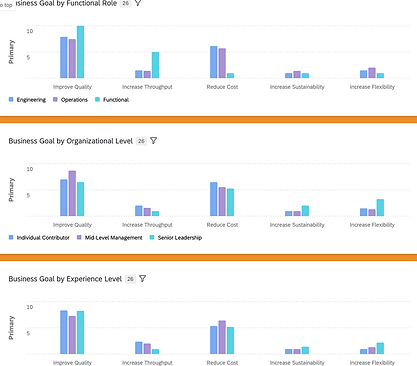Viewport: 417px width, 366px height.
Task: Click Senior Leadership bar for Improve Quality
Action: coord(80,199)
